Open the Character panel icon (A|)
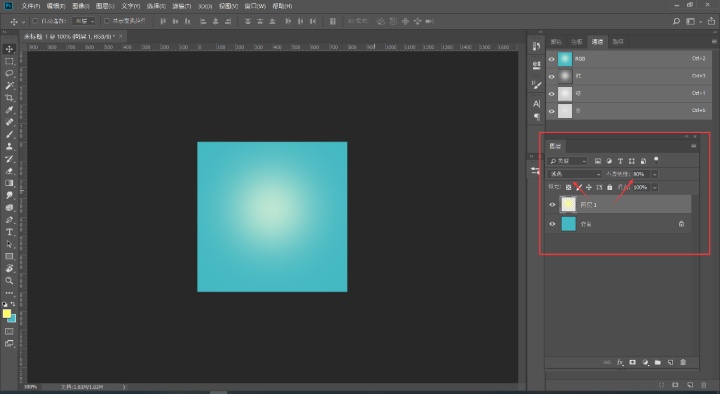The image size is (720, 394). click(x=536, y=104)
